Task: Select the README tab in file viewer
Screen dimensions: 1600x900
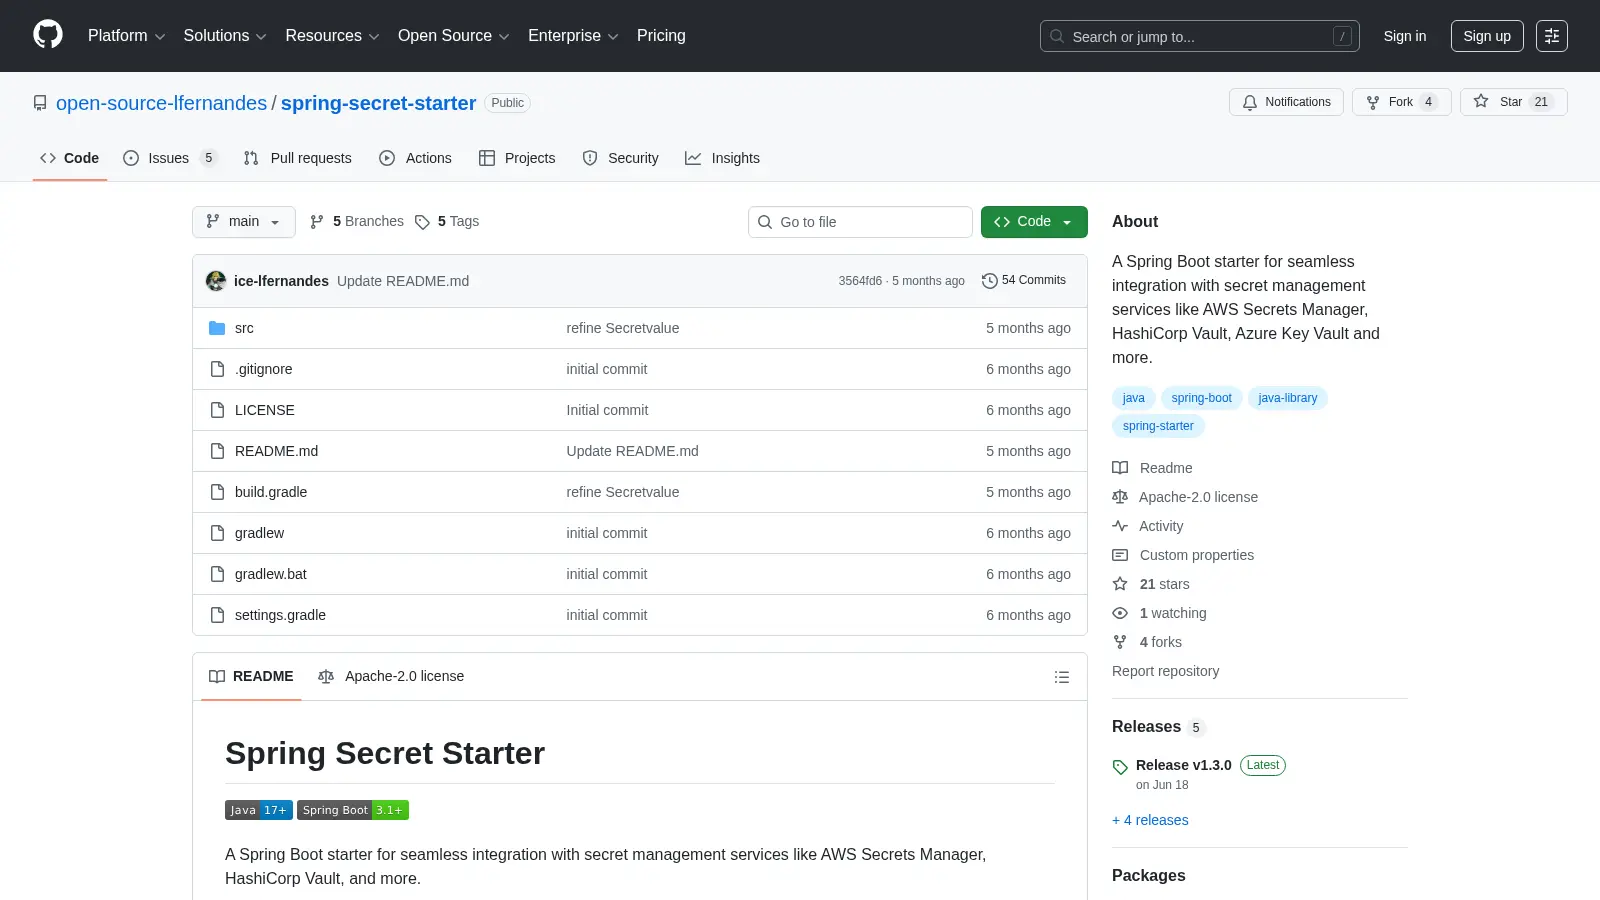Action: pyautogui.click(x=251, y=677)
